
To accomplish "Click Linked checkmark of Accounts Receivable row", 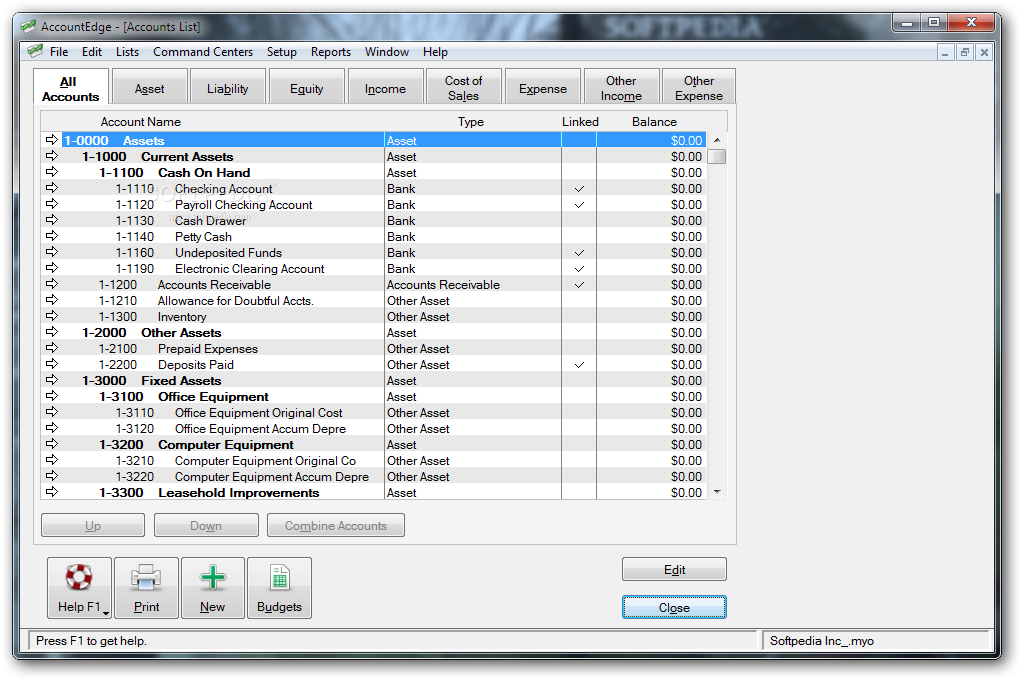I will coord(579,285).
